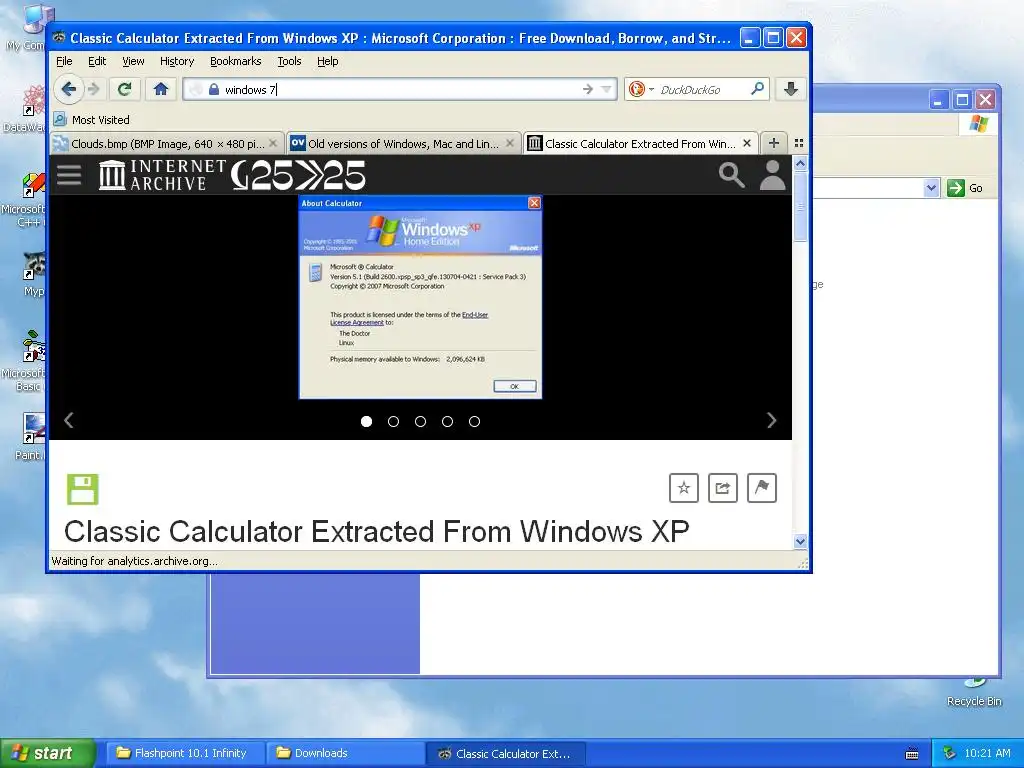Click the browser Forward arrow
The image size is (1024, 768).
[x=94, y=89]
